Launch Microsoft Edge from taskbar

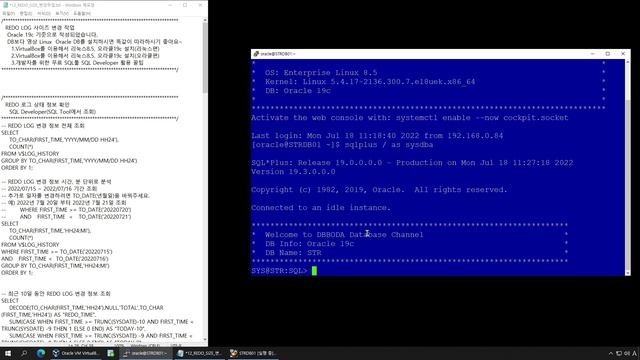coord(41,353)
